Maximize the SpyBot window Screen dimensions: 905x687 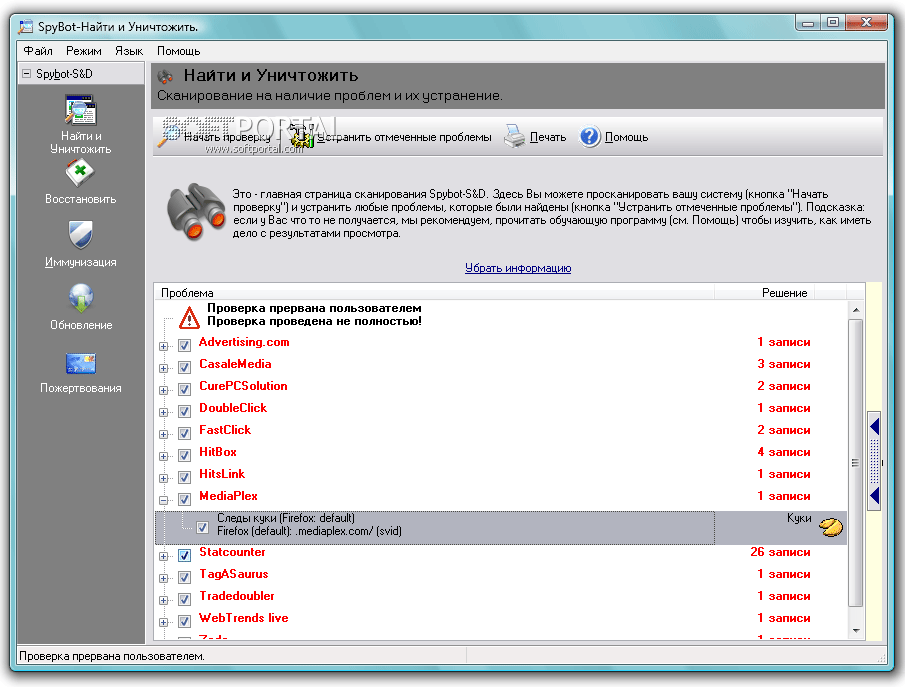click(833, 23)
